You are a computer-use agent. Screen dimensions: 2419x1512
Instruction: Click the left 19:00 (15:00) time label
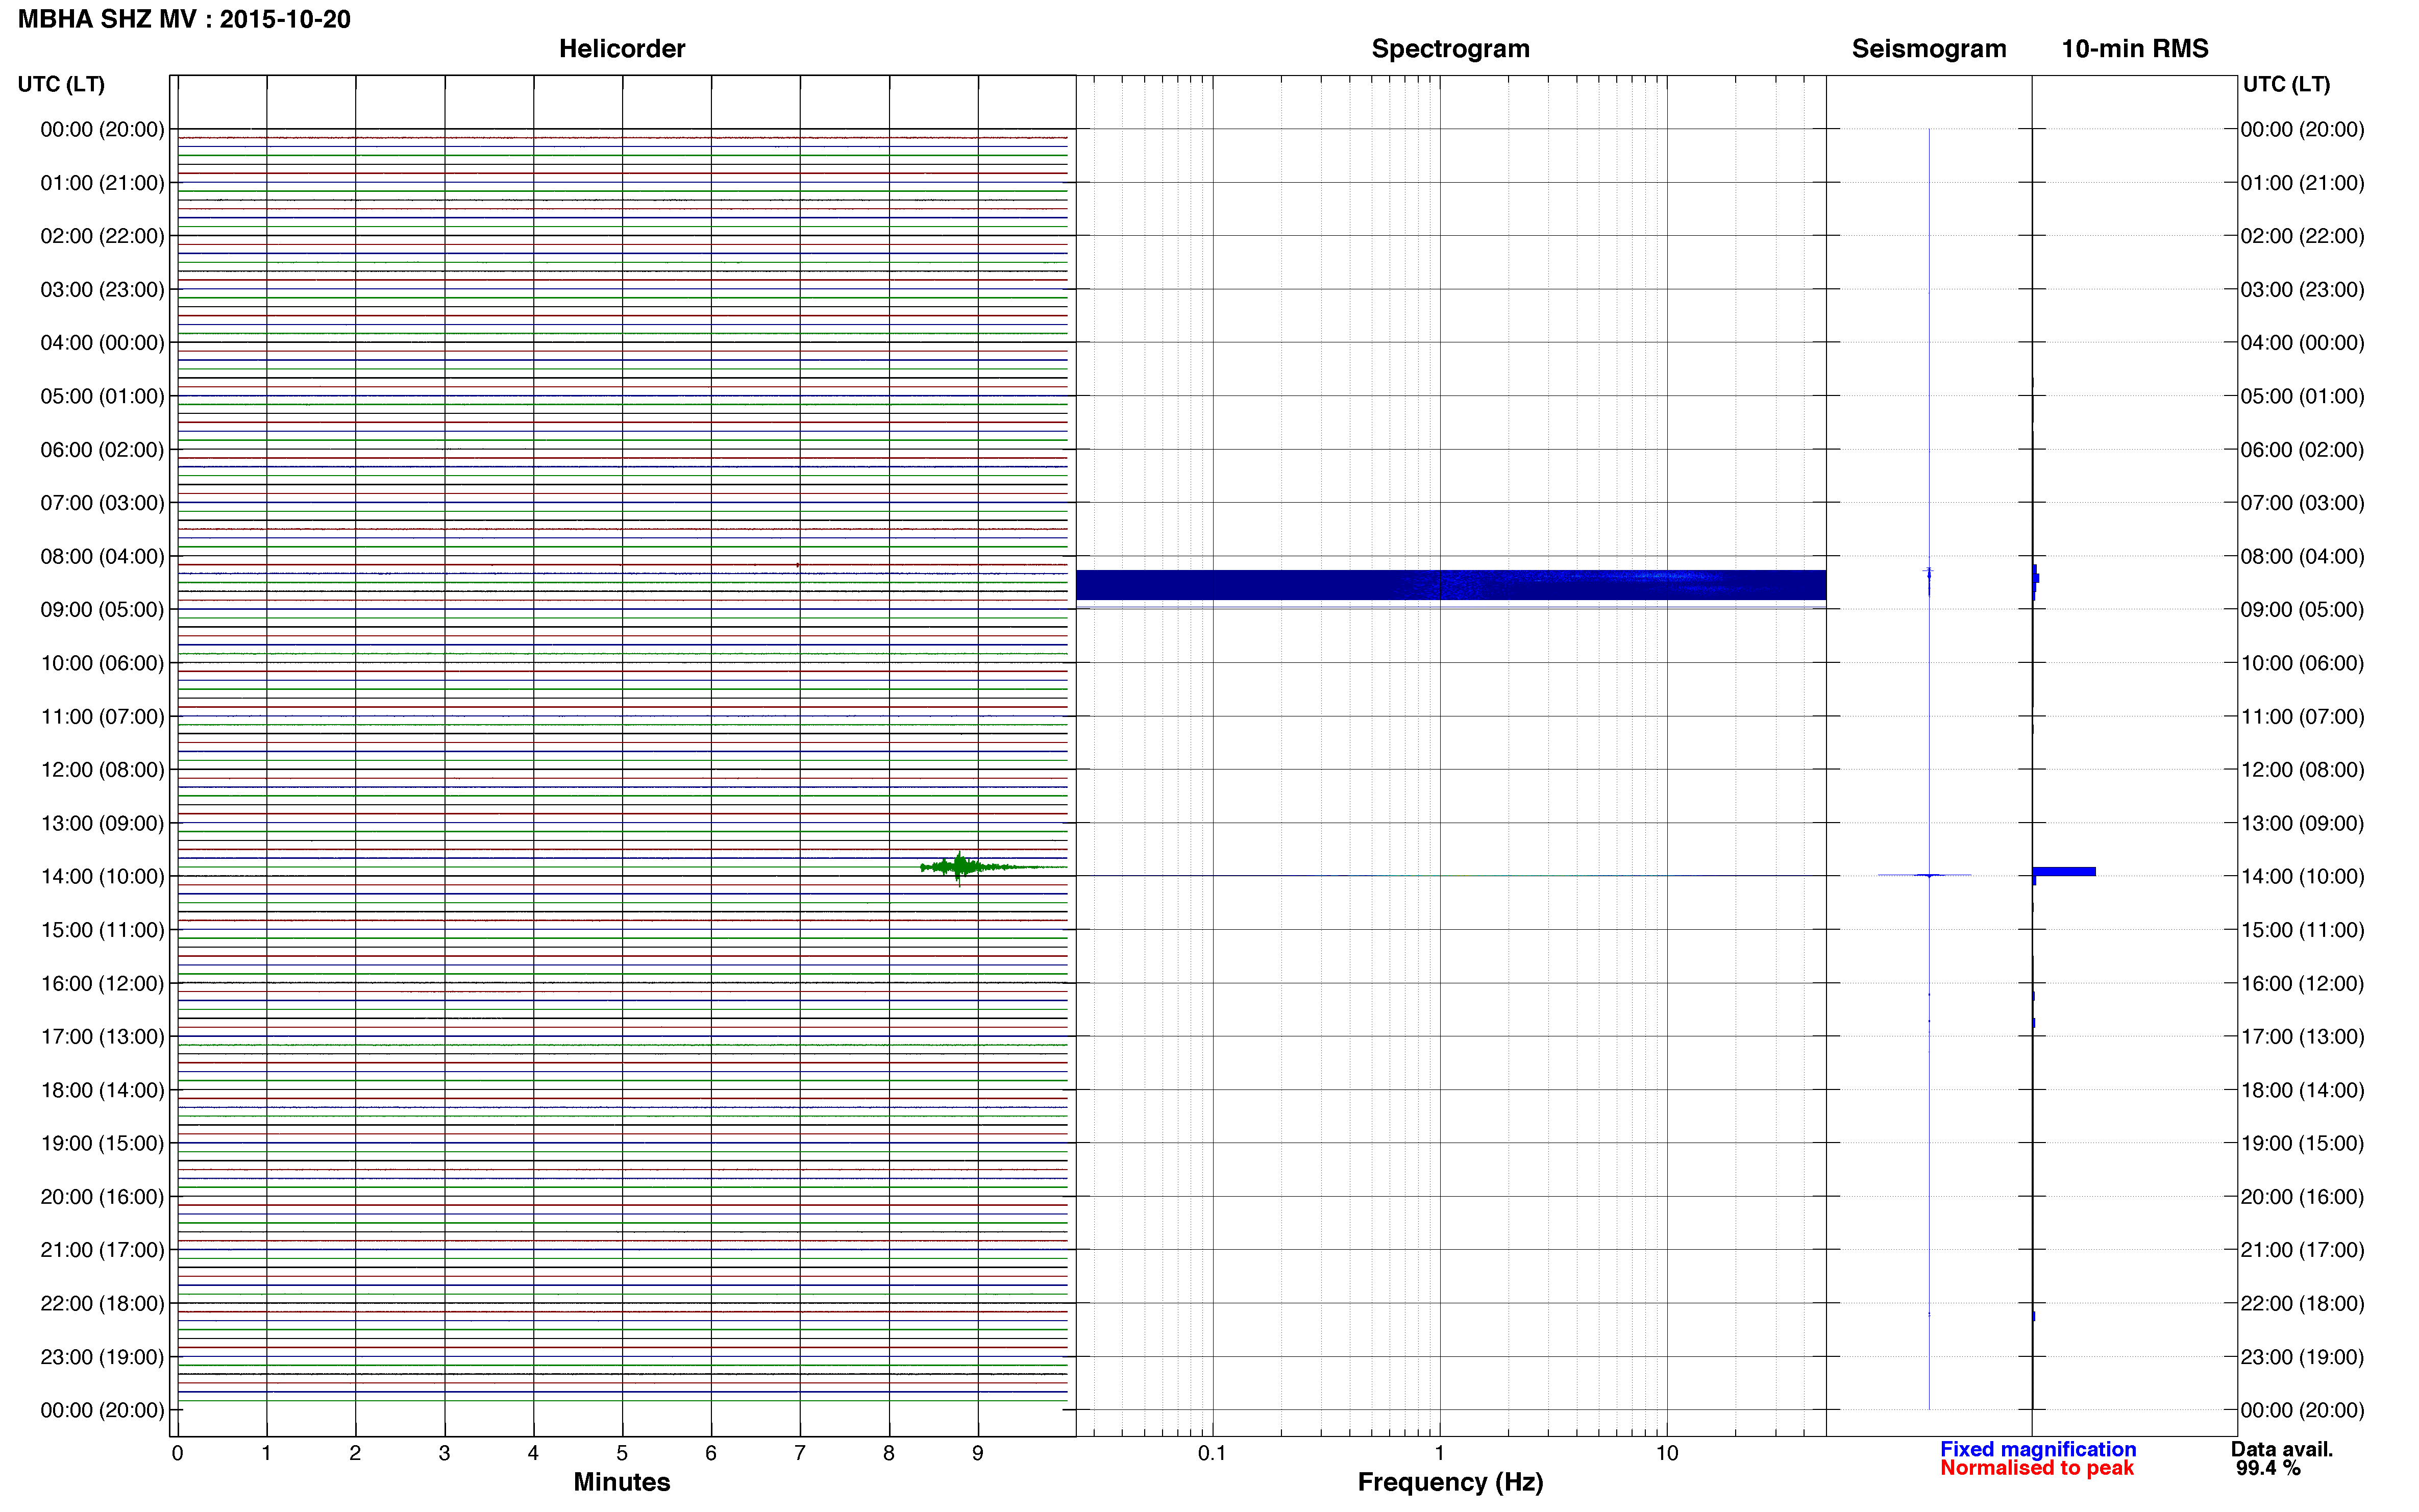[x=102, y=1143]
